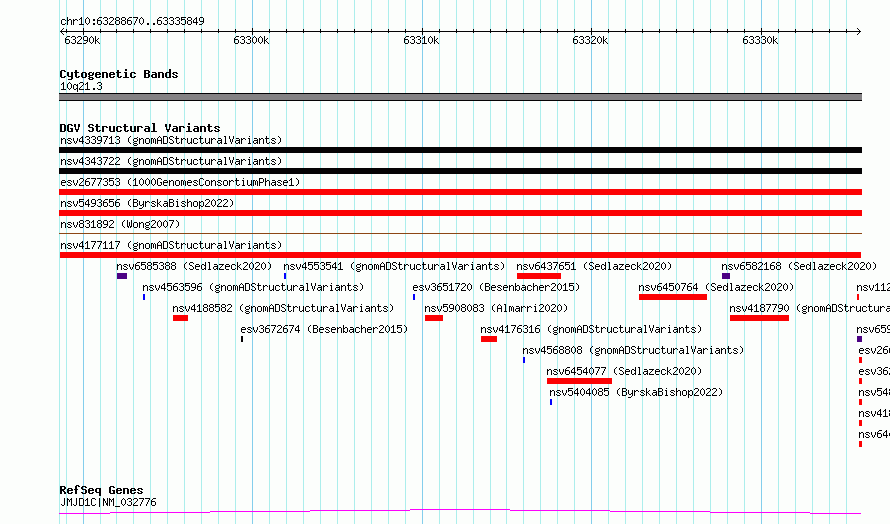The image size is (890, 524).
Task: Select the purple bar under nsv6582168
Action: pyautogui.click(x=726, y=276)
